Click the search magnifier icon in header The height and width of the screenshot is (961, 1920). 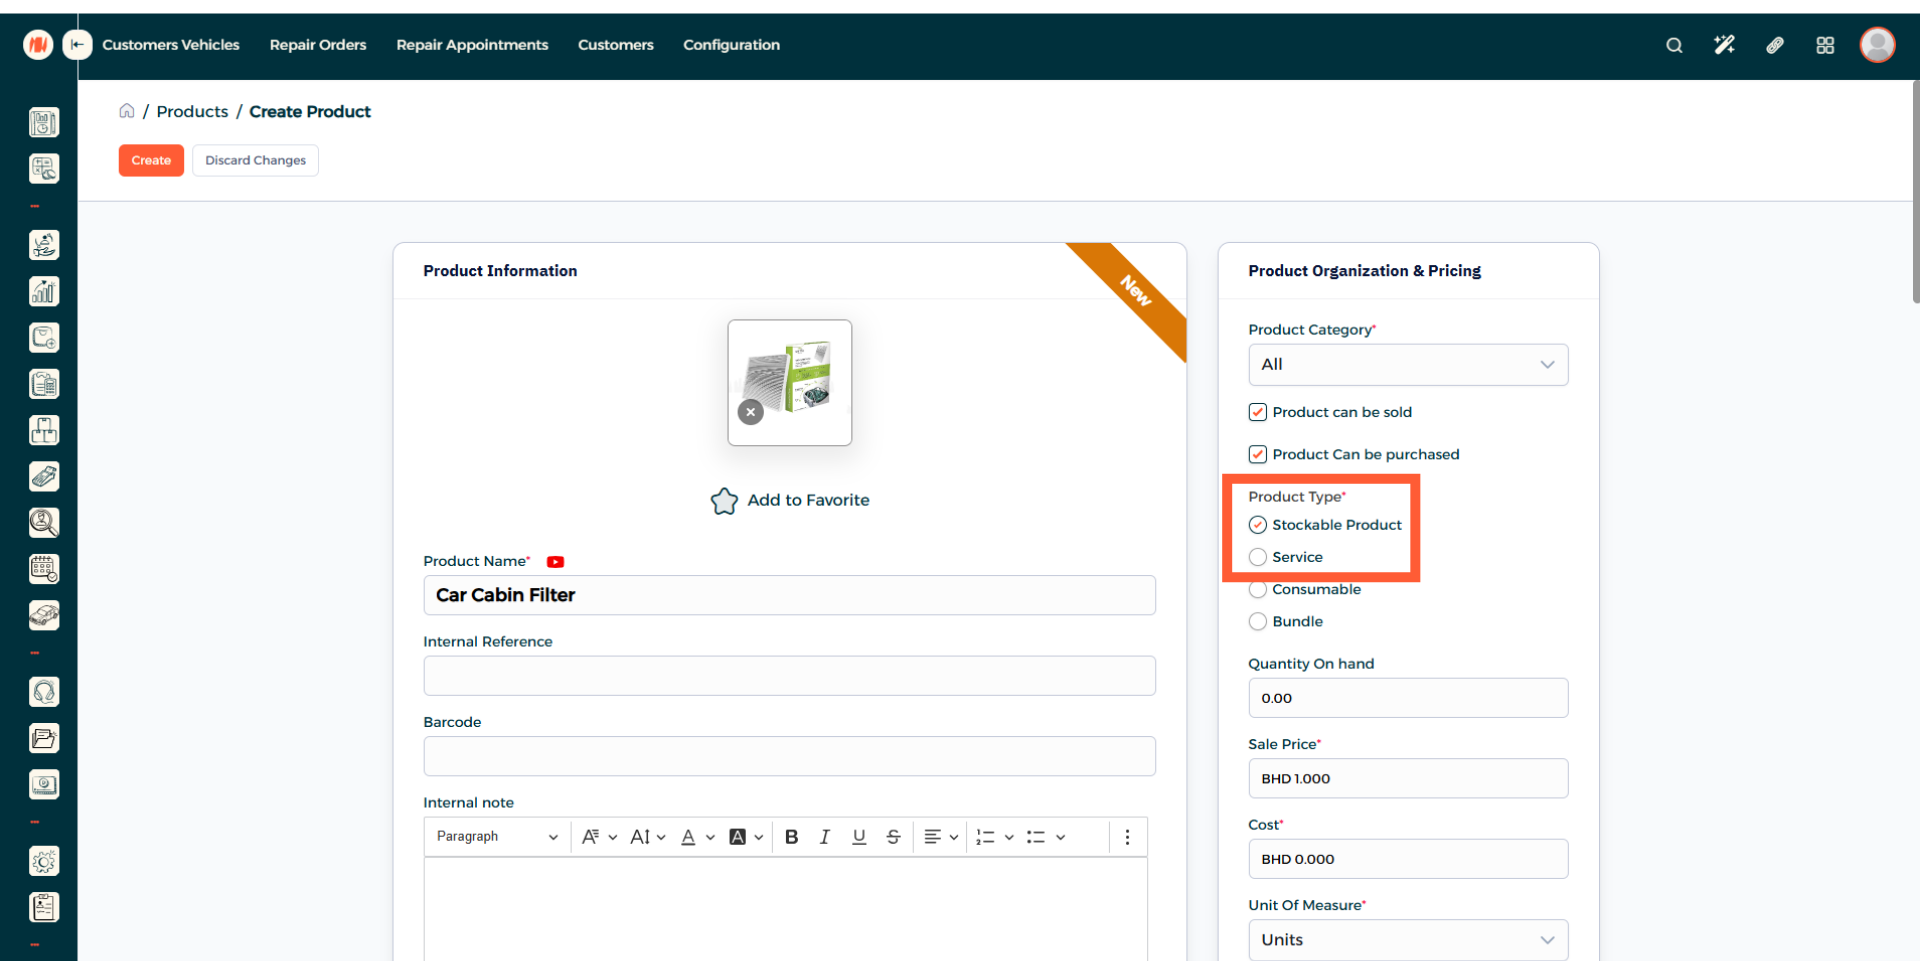pyautogui.click(x=1674, y=45)
